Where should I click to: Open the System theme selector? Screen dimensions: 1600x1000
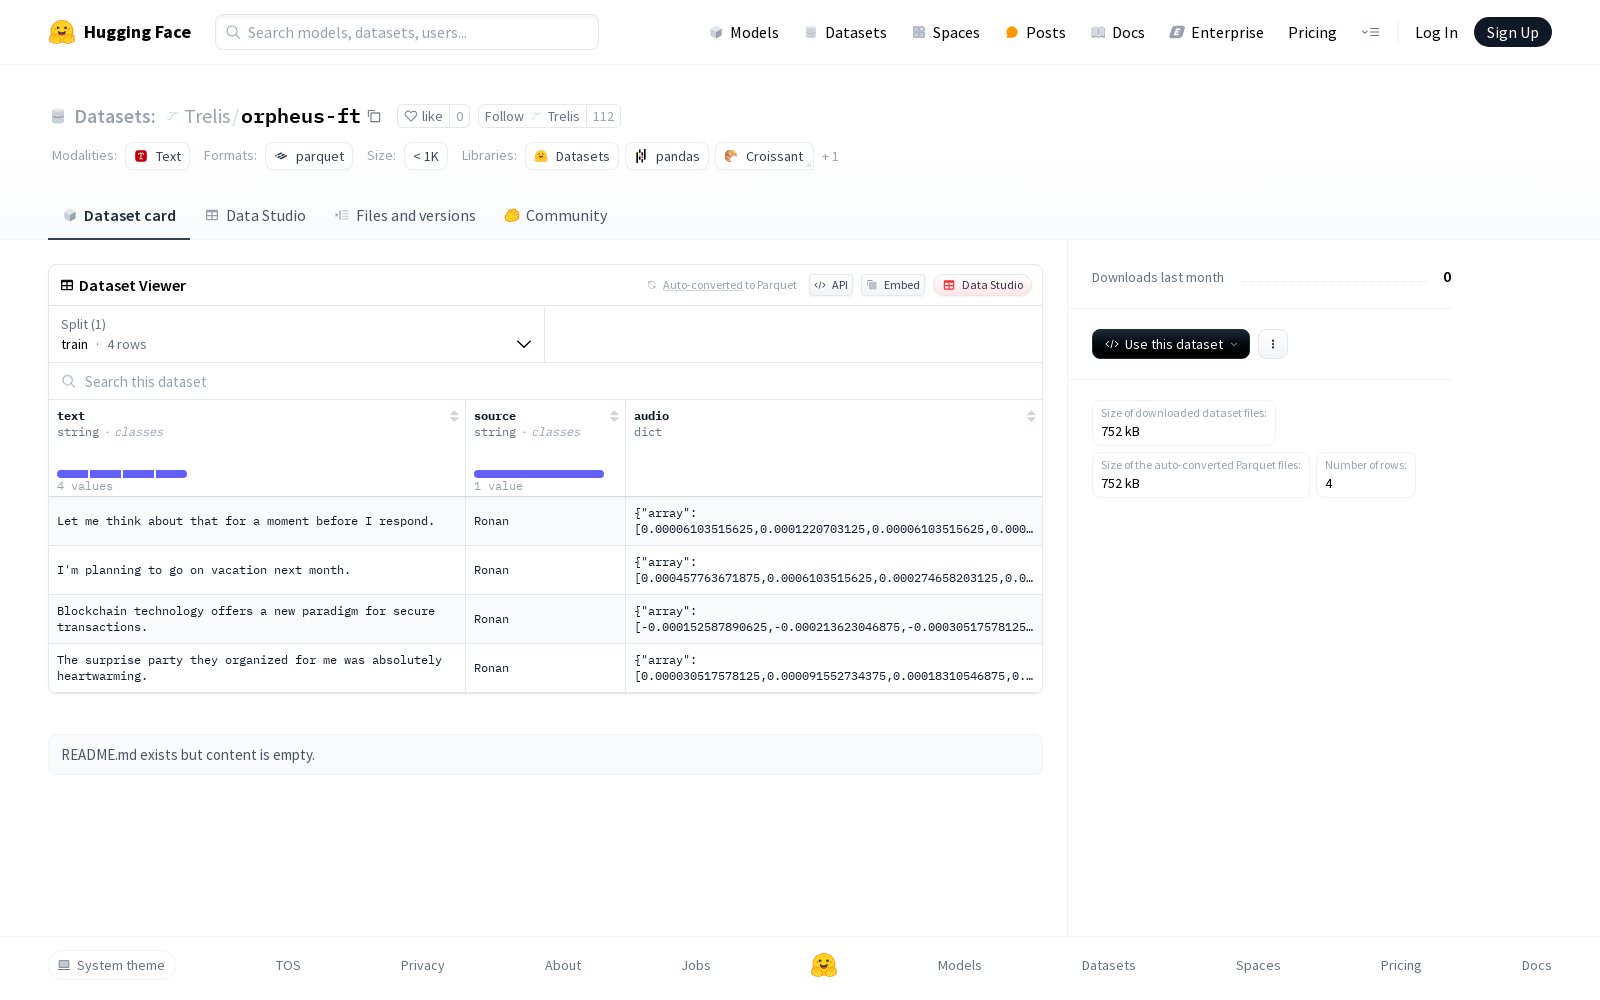click(x=112, y=965)
